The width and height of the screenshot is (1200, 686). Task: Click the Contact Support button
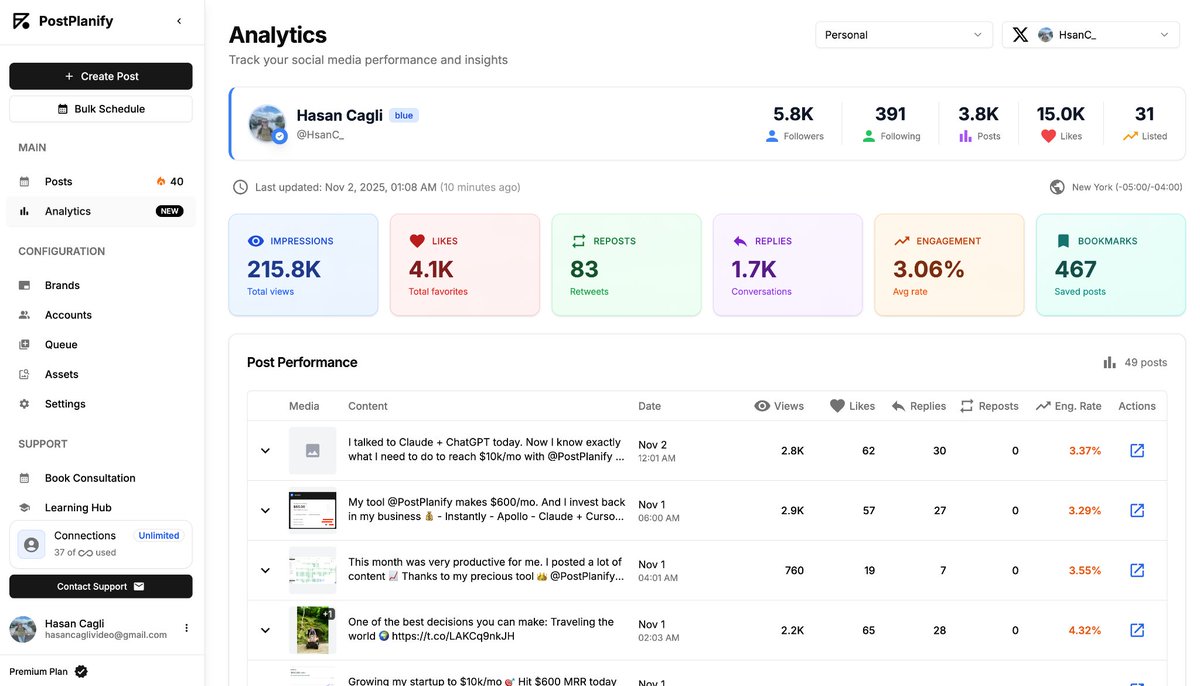100,586
